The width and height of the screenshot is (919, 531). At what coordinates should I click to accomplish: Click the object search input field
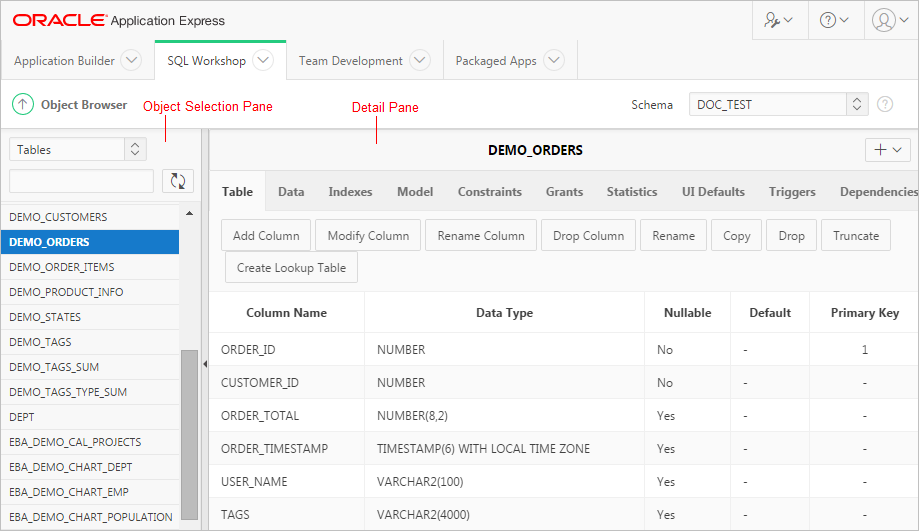pos(81,181)
